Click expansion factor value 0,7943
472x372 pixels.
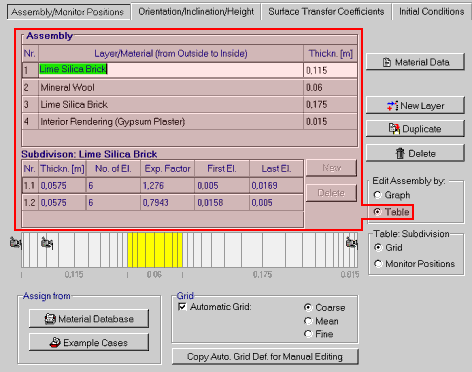point(167,203)
